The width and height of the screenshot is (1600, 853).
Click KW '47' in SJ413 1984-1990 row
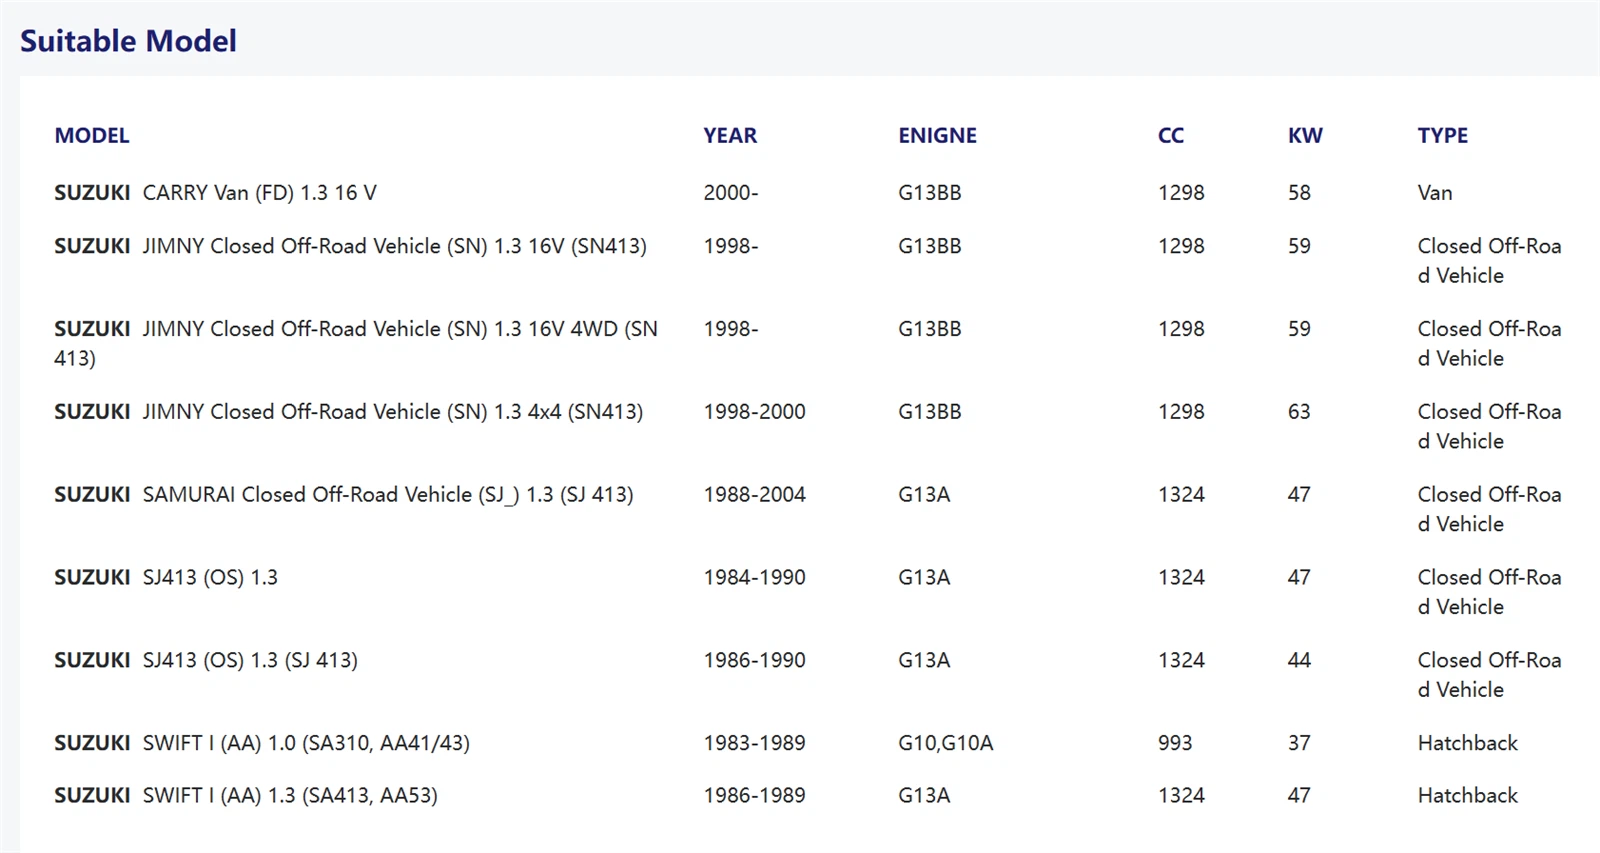click(1299, 578)
